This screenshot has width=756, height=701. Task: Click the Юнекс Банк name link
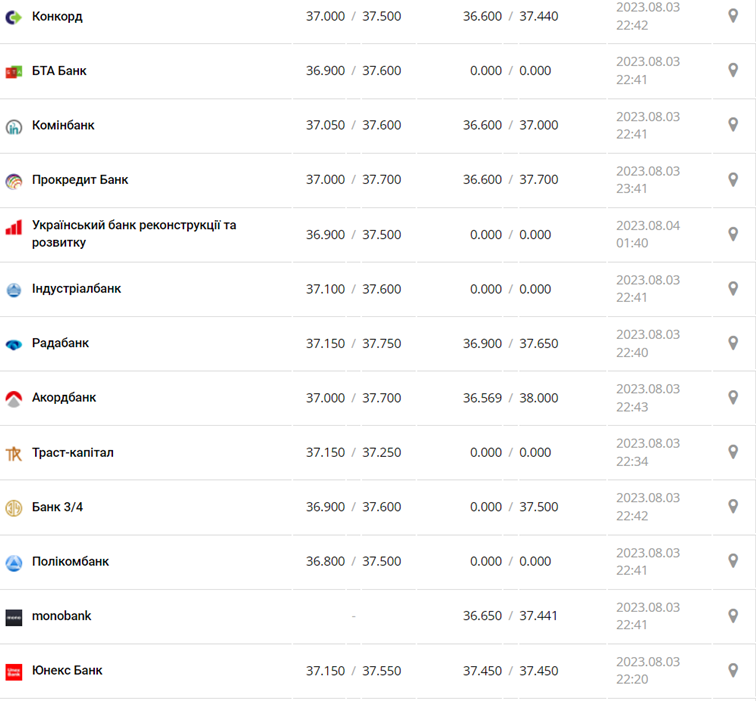coord(67,670)
